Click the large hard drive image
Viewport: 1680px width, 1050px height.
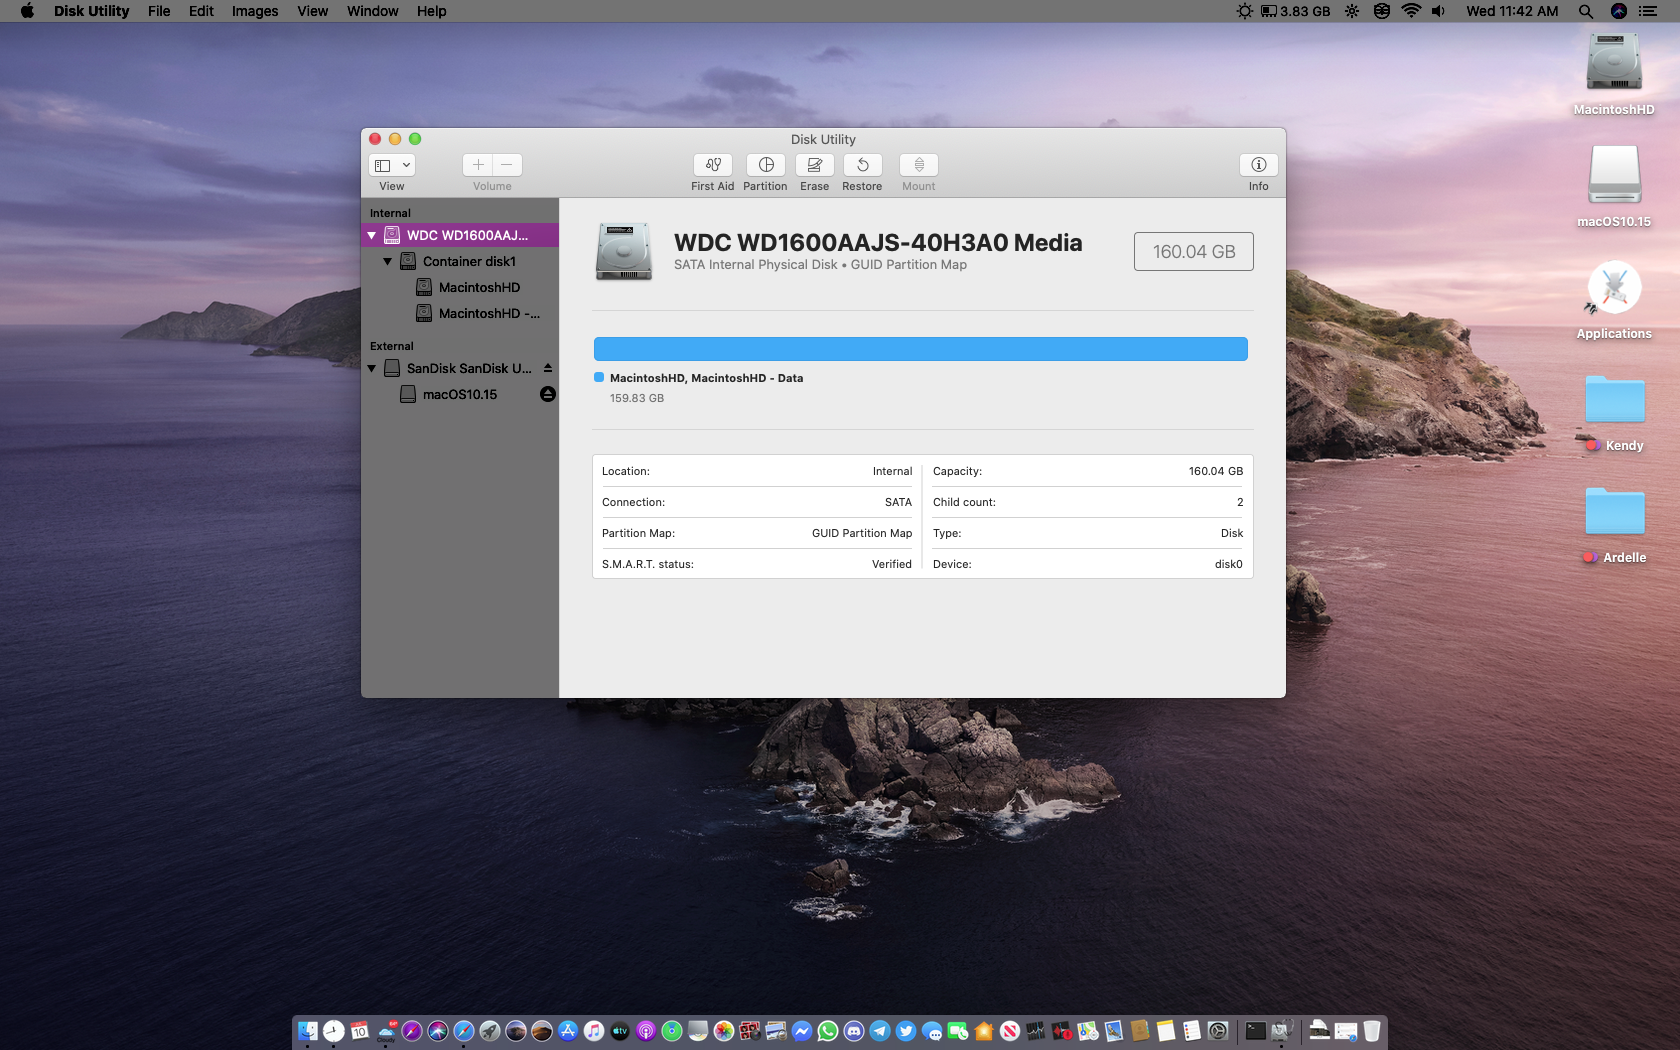[x=624, y=251]
